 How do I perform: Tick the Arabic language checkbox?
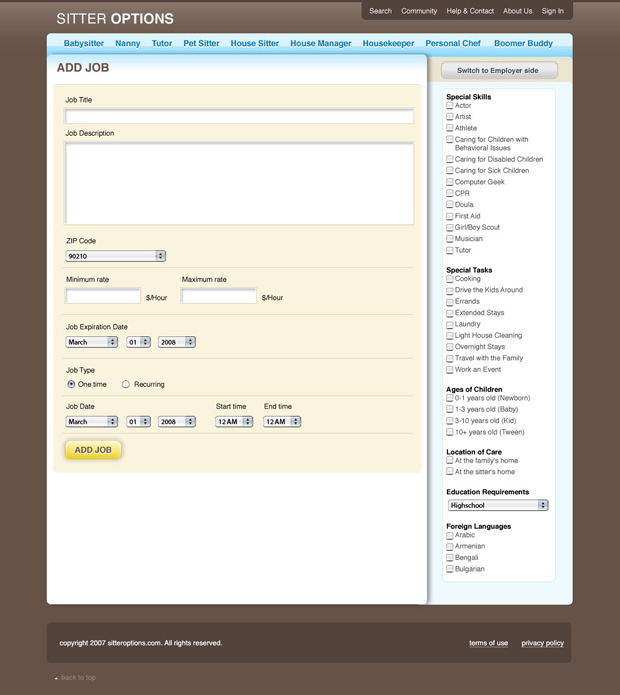coord(450,535)
